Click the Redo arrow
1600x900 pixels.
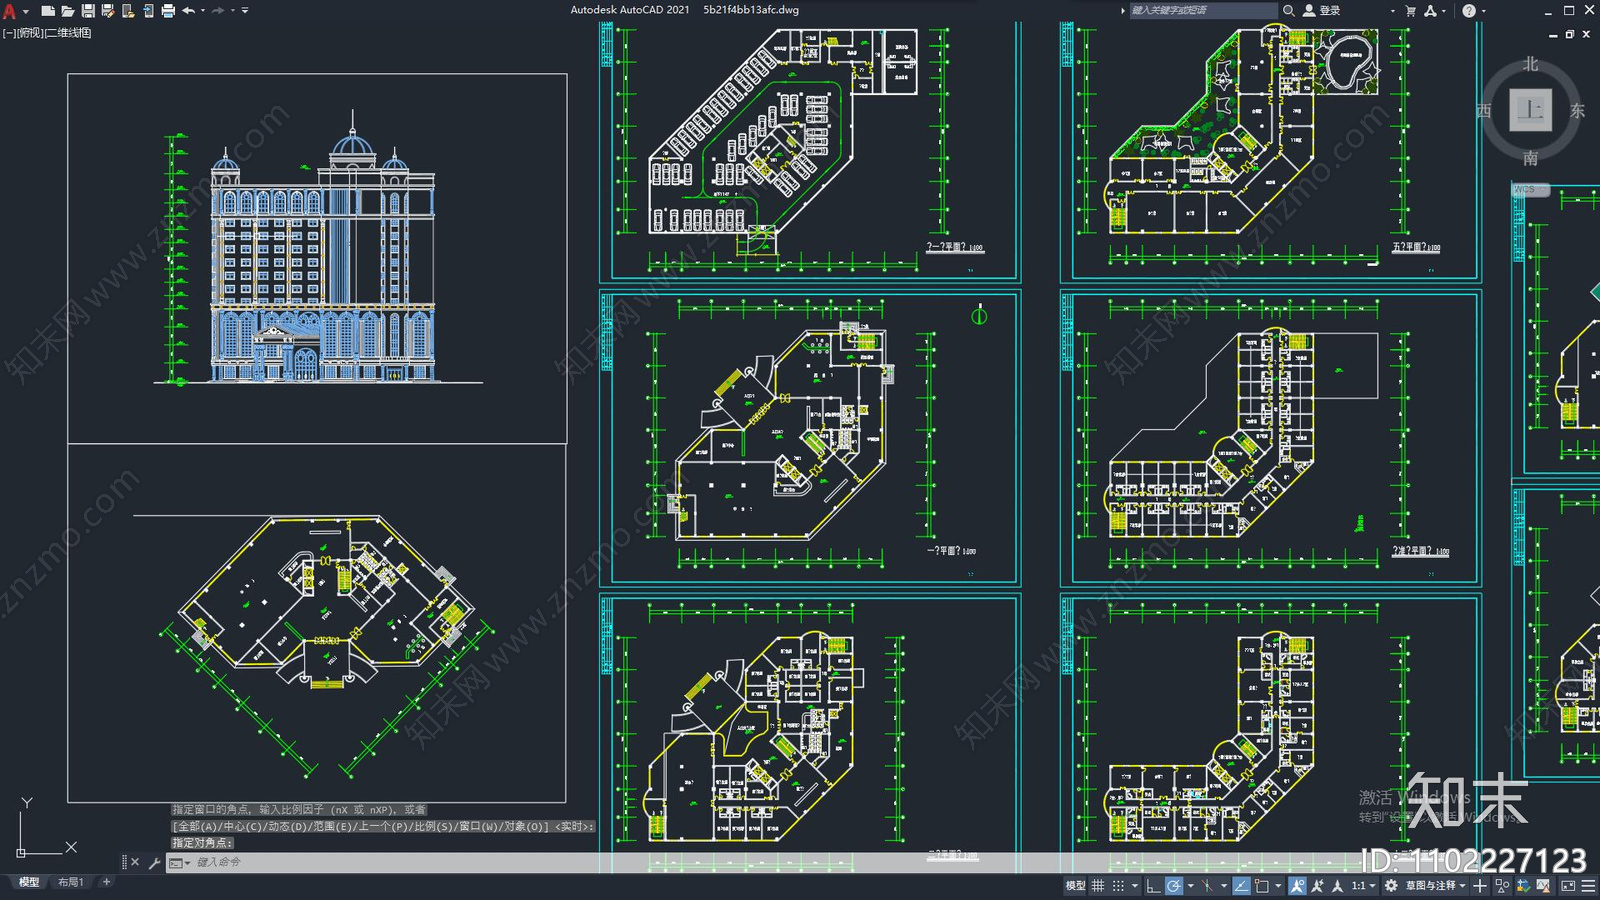tap(218, 11)
